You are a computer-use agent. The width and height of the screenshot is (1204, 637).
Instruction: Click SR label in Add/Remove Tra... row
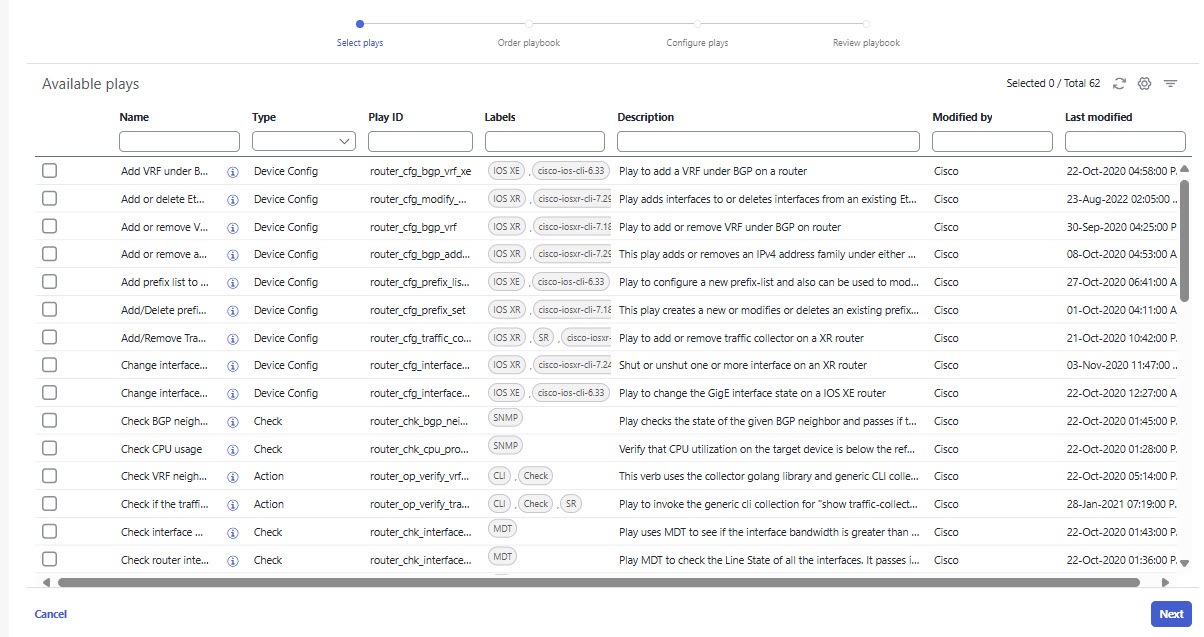click(545, 337)
